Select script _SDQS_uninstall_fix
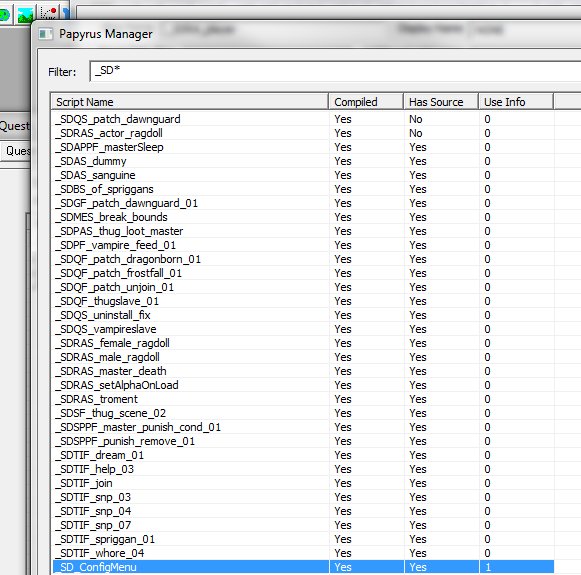The image size is (581, 575). 103,315
